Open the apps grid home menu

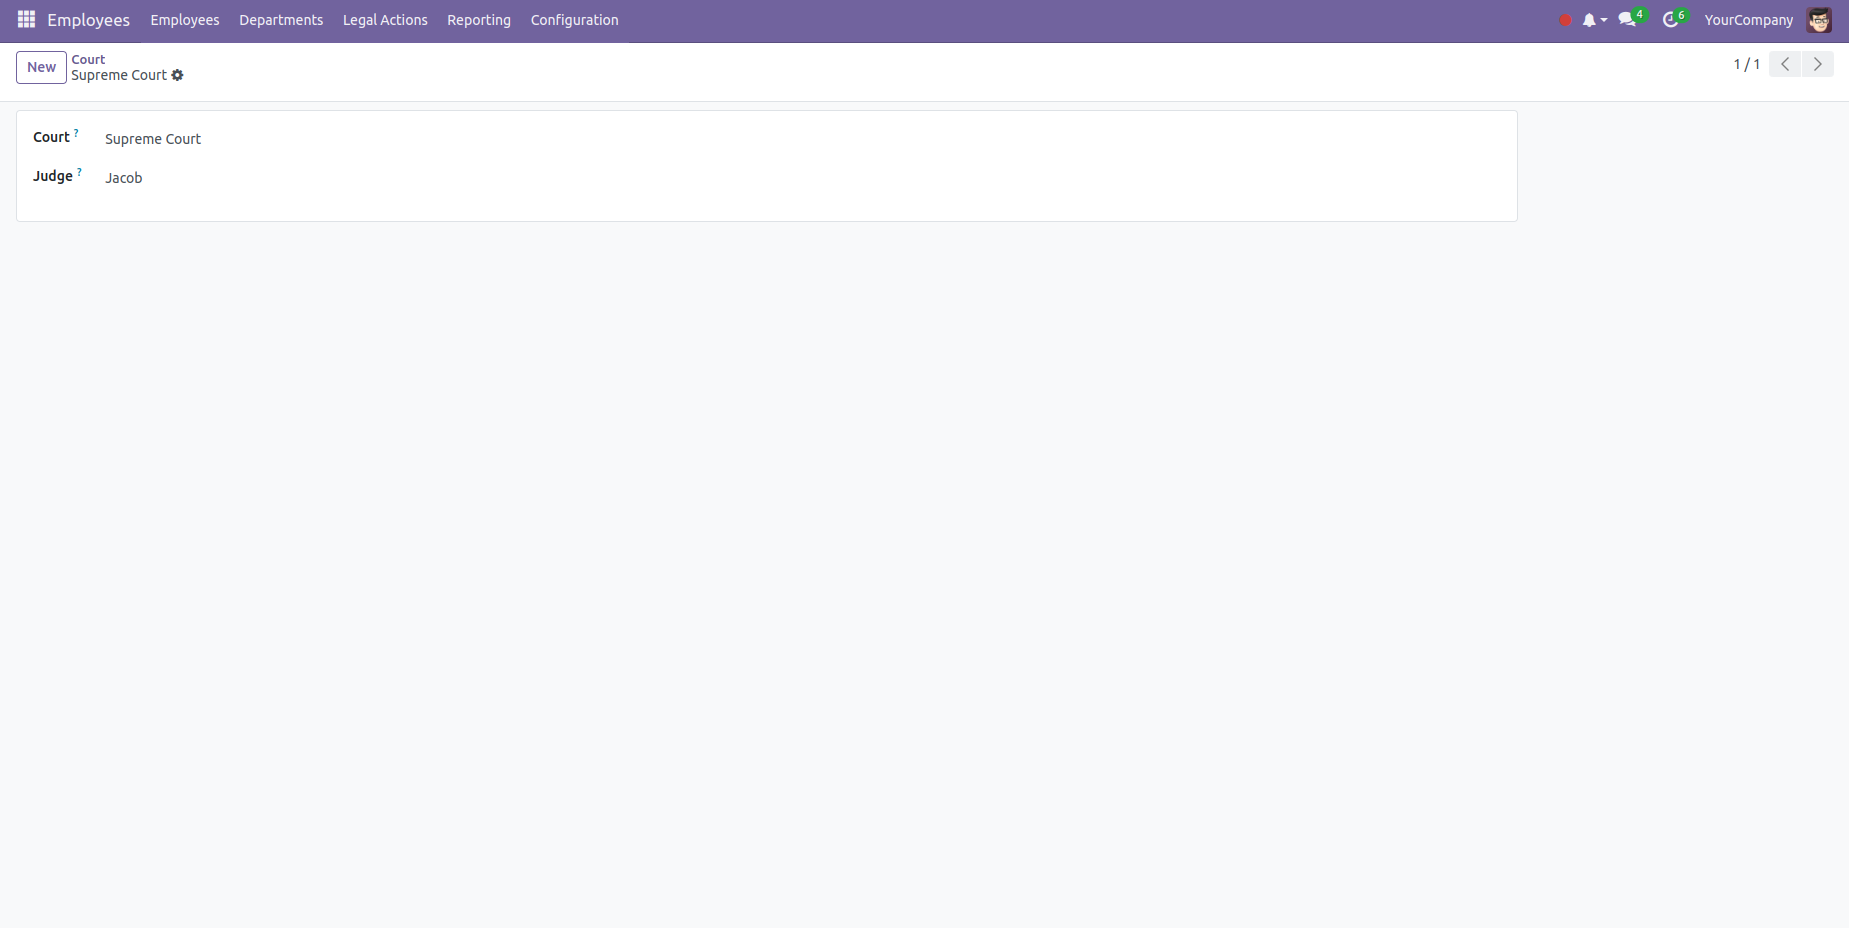26,20
